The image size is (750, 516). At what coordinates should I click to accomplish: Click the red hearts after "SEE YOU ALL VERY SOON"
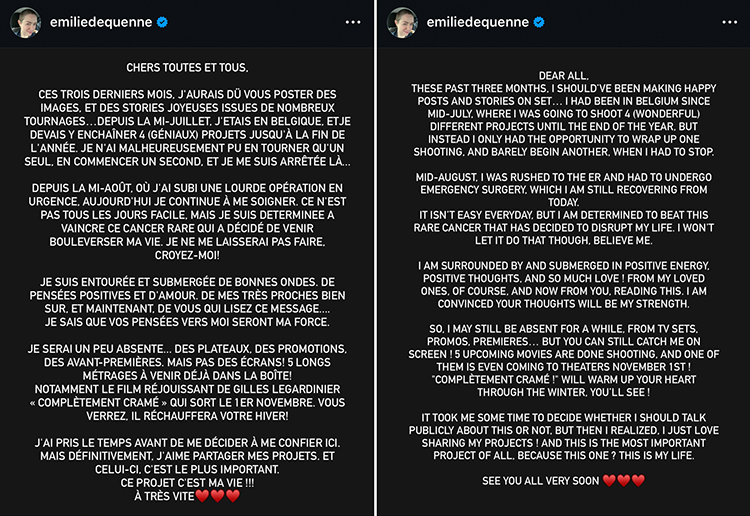point(625,481)
